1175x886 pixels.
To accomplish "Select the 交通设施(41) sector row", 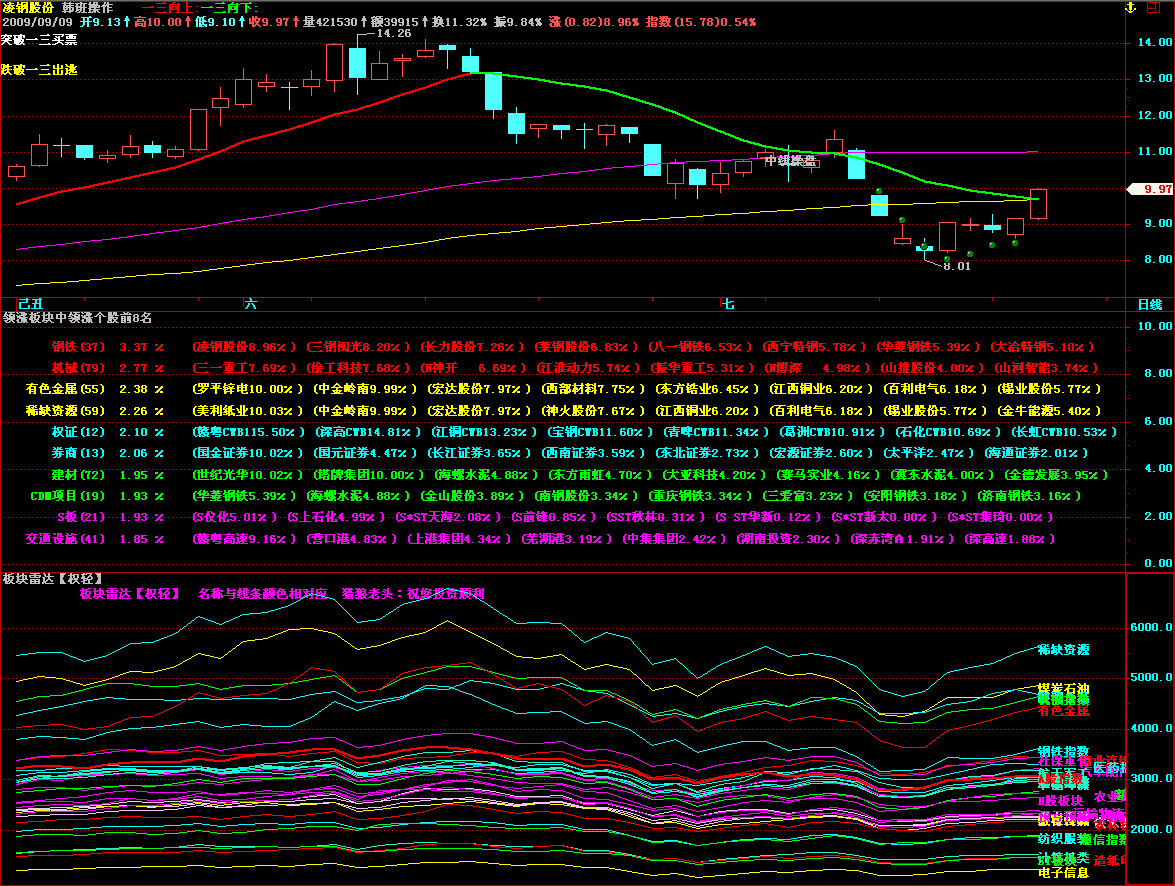I will [x=540, y=539].
